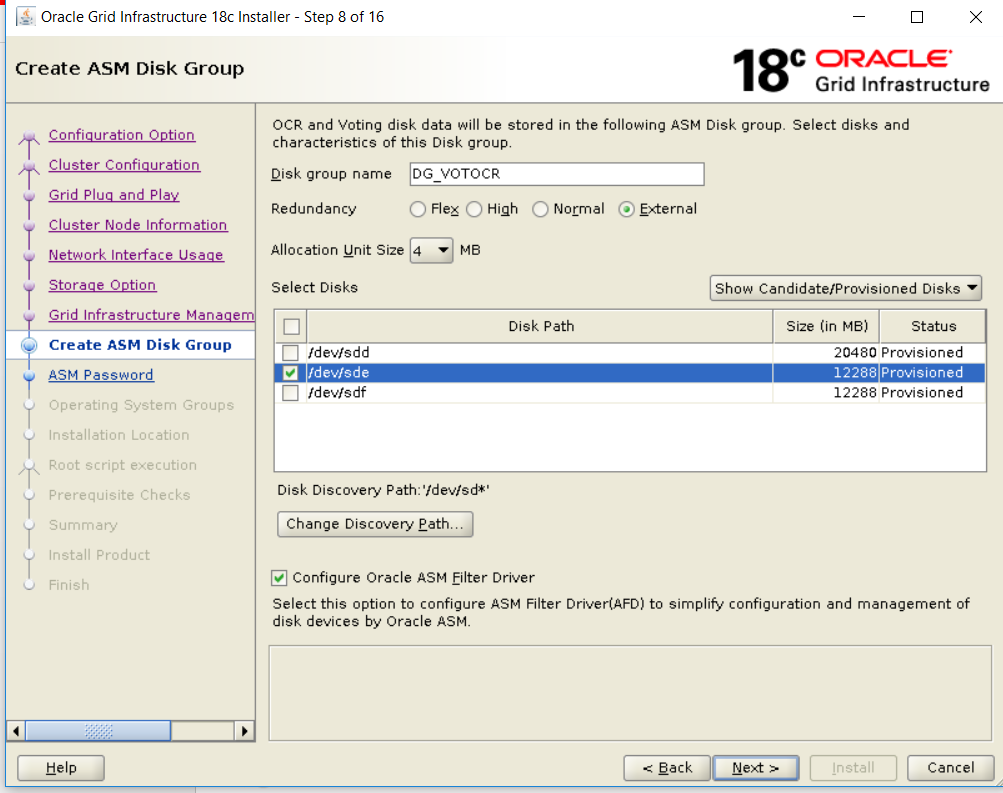Click Size (in MB) column header
This screenshot has height=793, width=1003.
click(x=826, y=326)
